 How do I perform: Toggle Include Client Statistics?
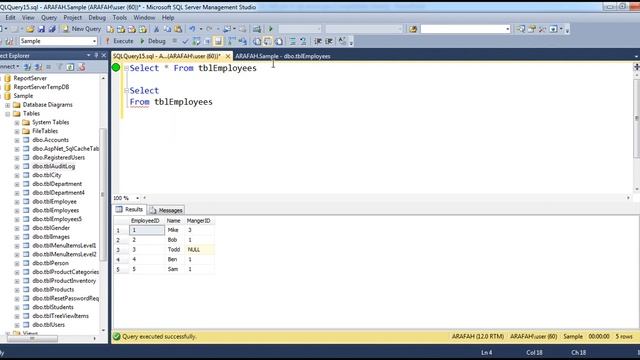[x=242, y=41]
